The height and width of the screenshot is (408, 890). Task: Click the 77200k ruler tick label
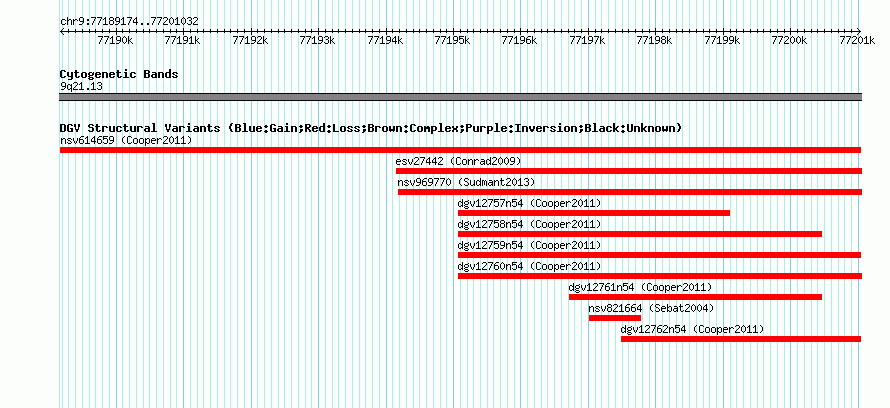coord(790,40)
